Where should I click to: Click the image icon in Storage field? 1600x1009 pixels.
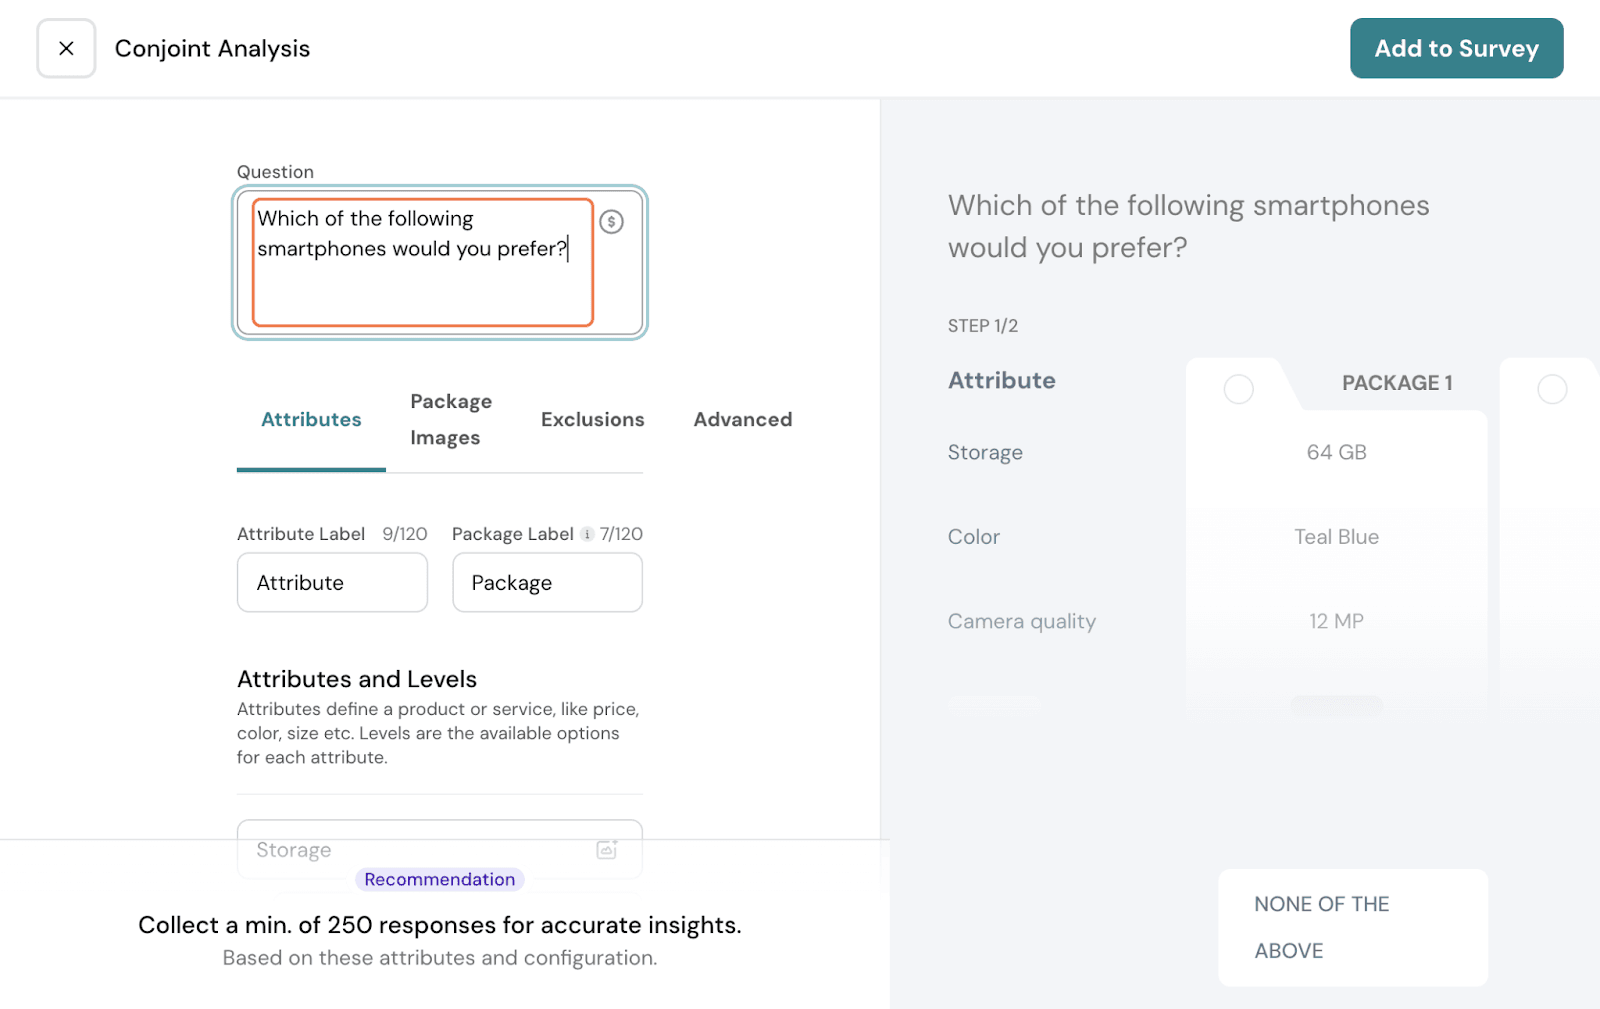pyautogui.click(x=607, y=849)
